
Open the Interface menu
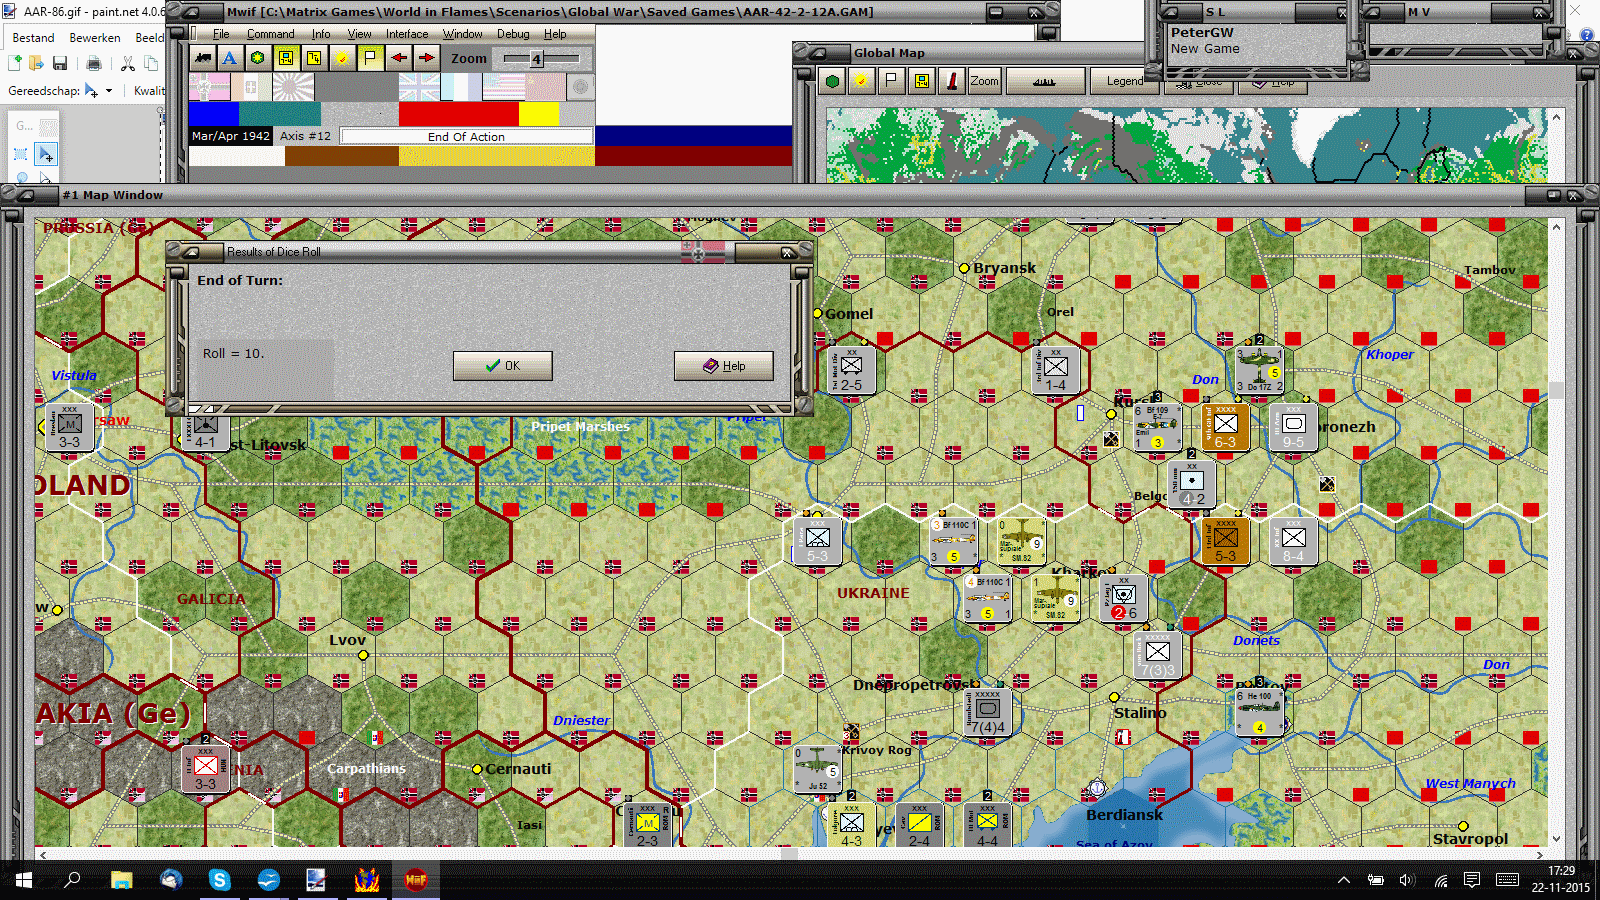pos(407,34)
